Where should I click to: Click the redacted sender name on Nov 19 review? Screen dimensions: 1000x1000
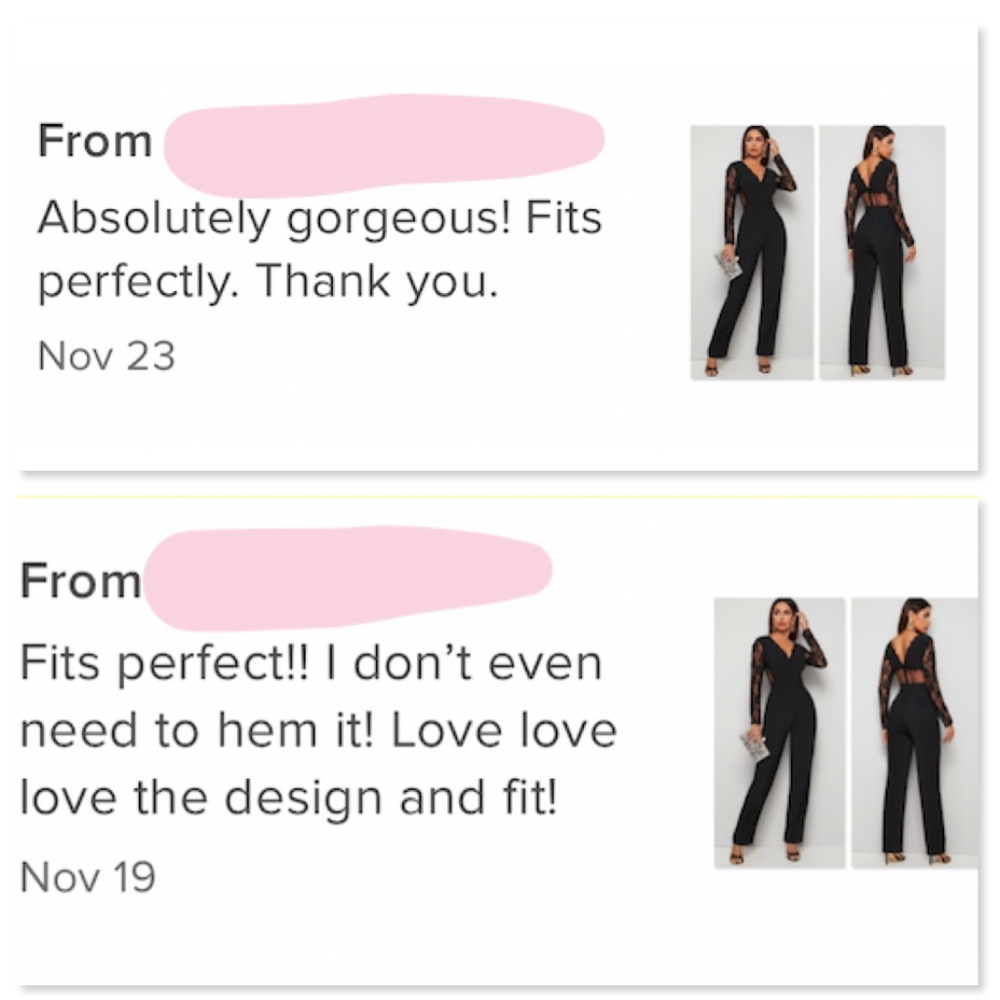(350, 577)
